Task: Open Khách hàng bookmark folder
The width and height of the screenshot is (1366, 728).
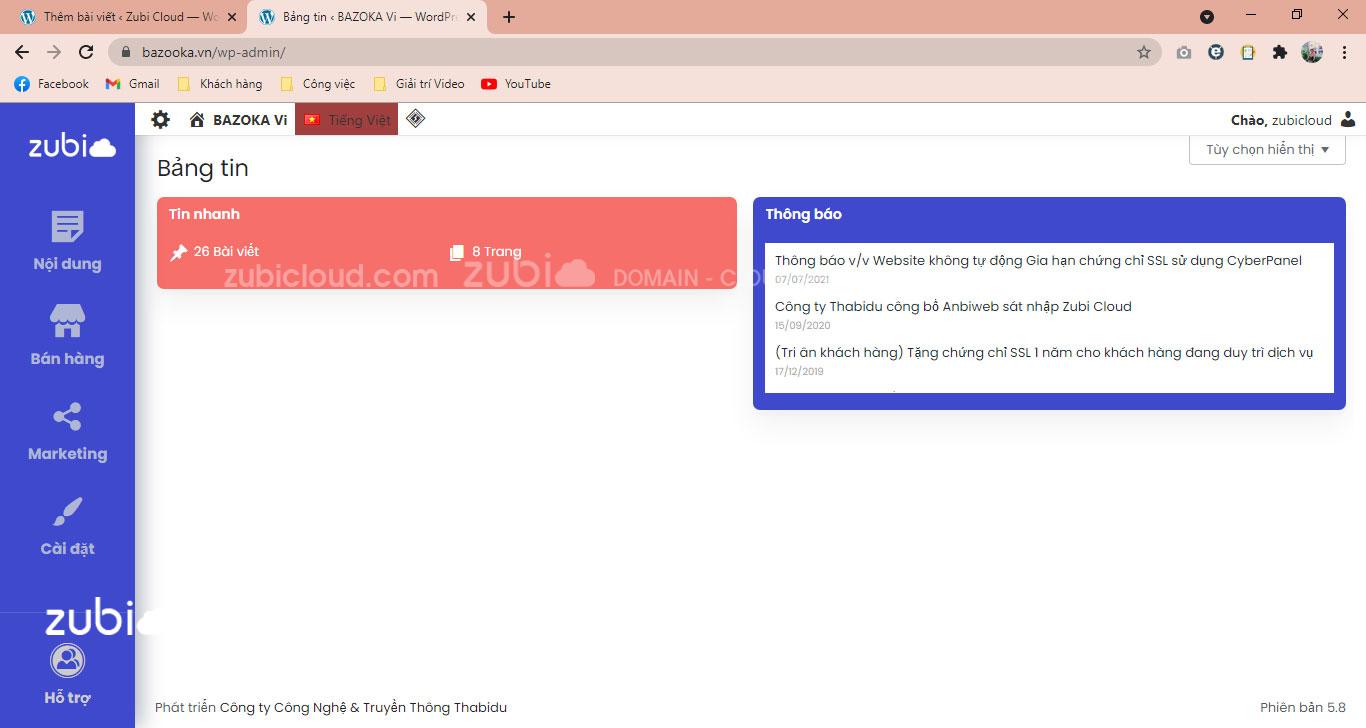Action: click(x=219, y=84)
